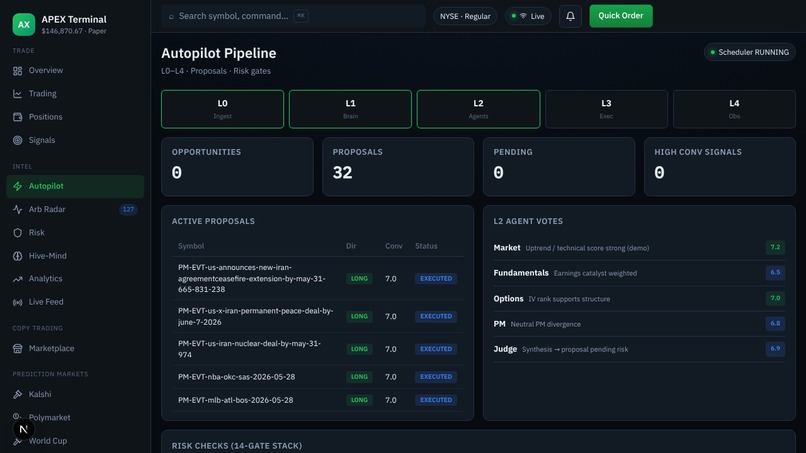The width and height of the screenshot is (806, 453).
Task: Select the L4 Obs stage
Action: click(x=734, y=109)
